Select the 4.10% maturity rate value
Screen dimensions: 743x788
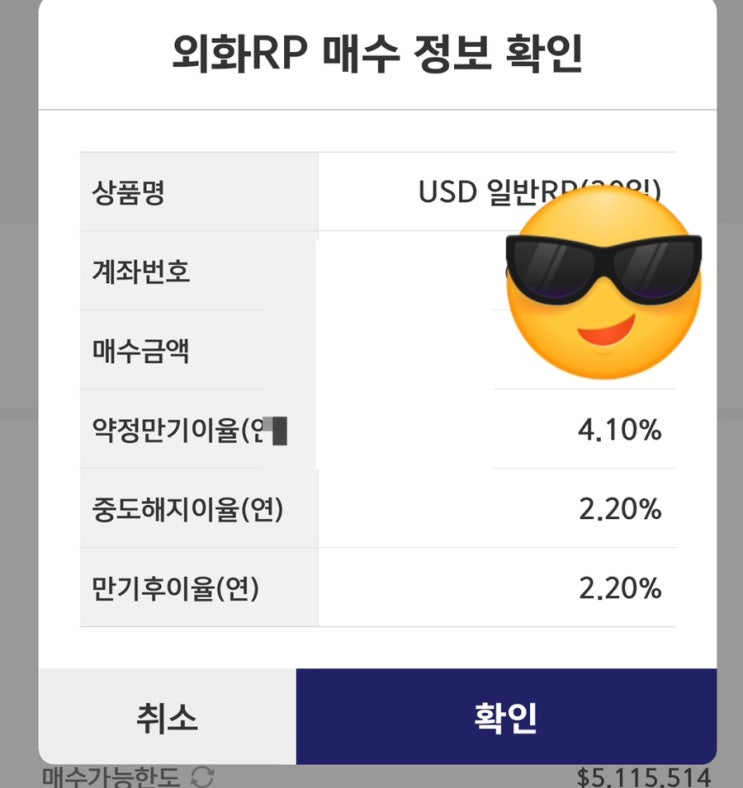620,431
